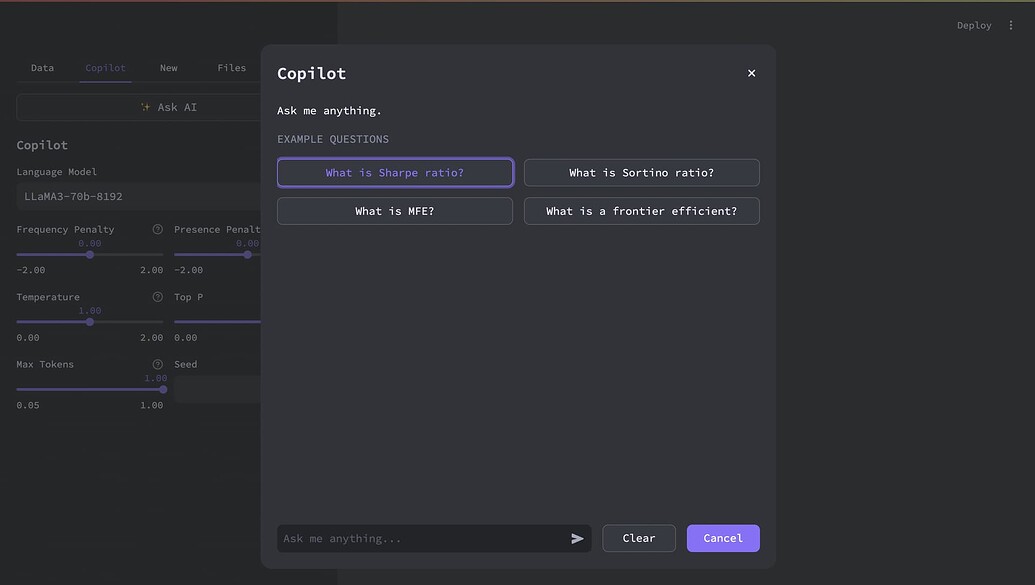Open the New tab
Screen dimensions: 1035x585
[168, 68]
